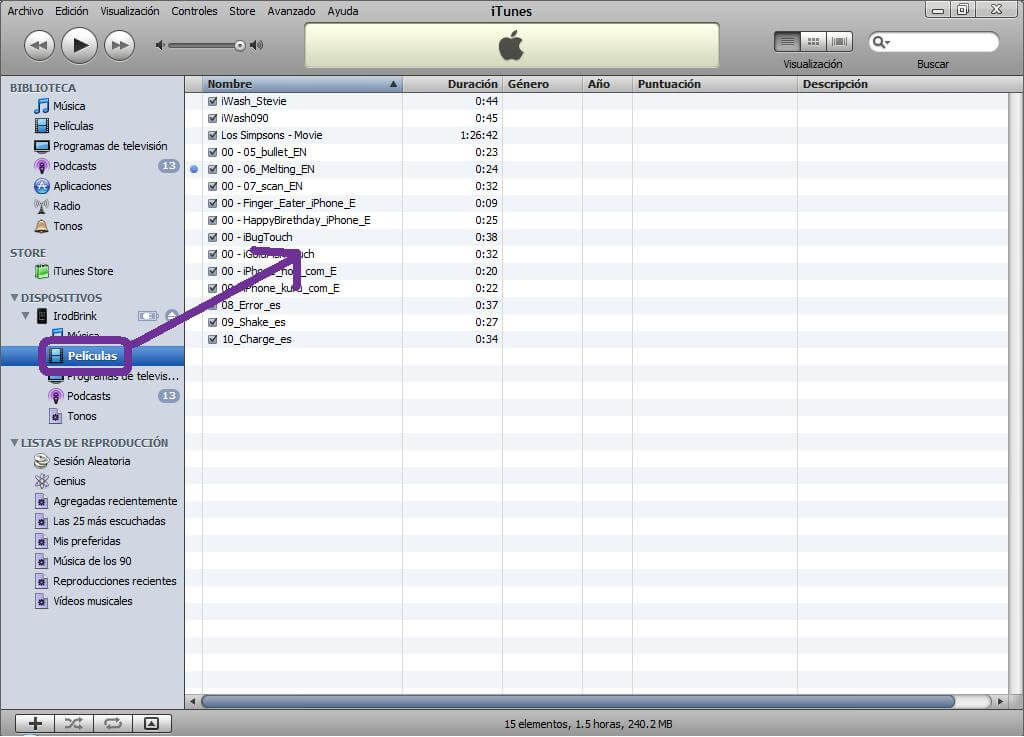Collapse the Listas de Reproducción section

pos(14,443)
